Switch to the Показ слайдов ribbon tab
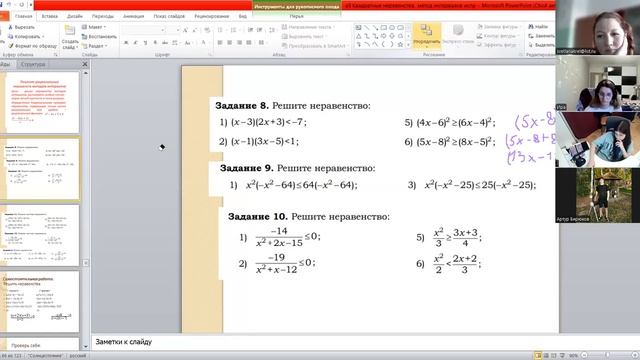This screenshot has width=640, height=360. tap(169, 16)
